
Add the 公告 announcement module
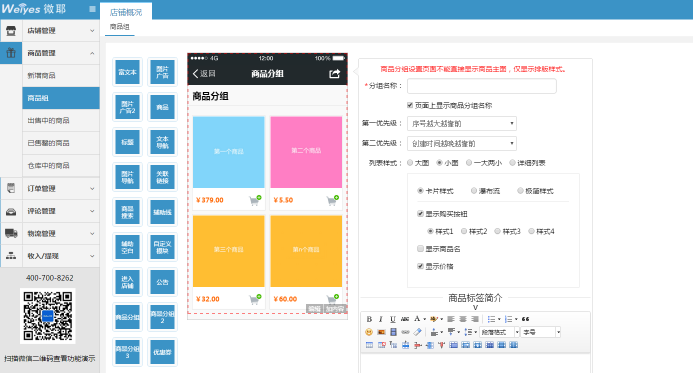coord(162,282)
